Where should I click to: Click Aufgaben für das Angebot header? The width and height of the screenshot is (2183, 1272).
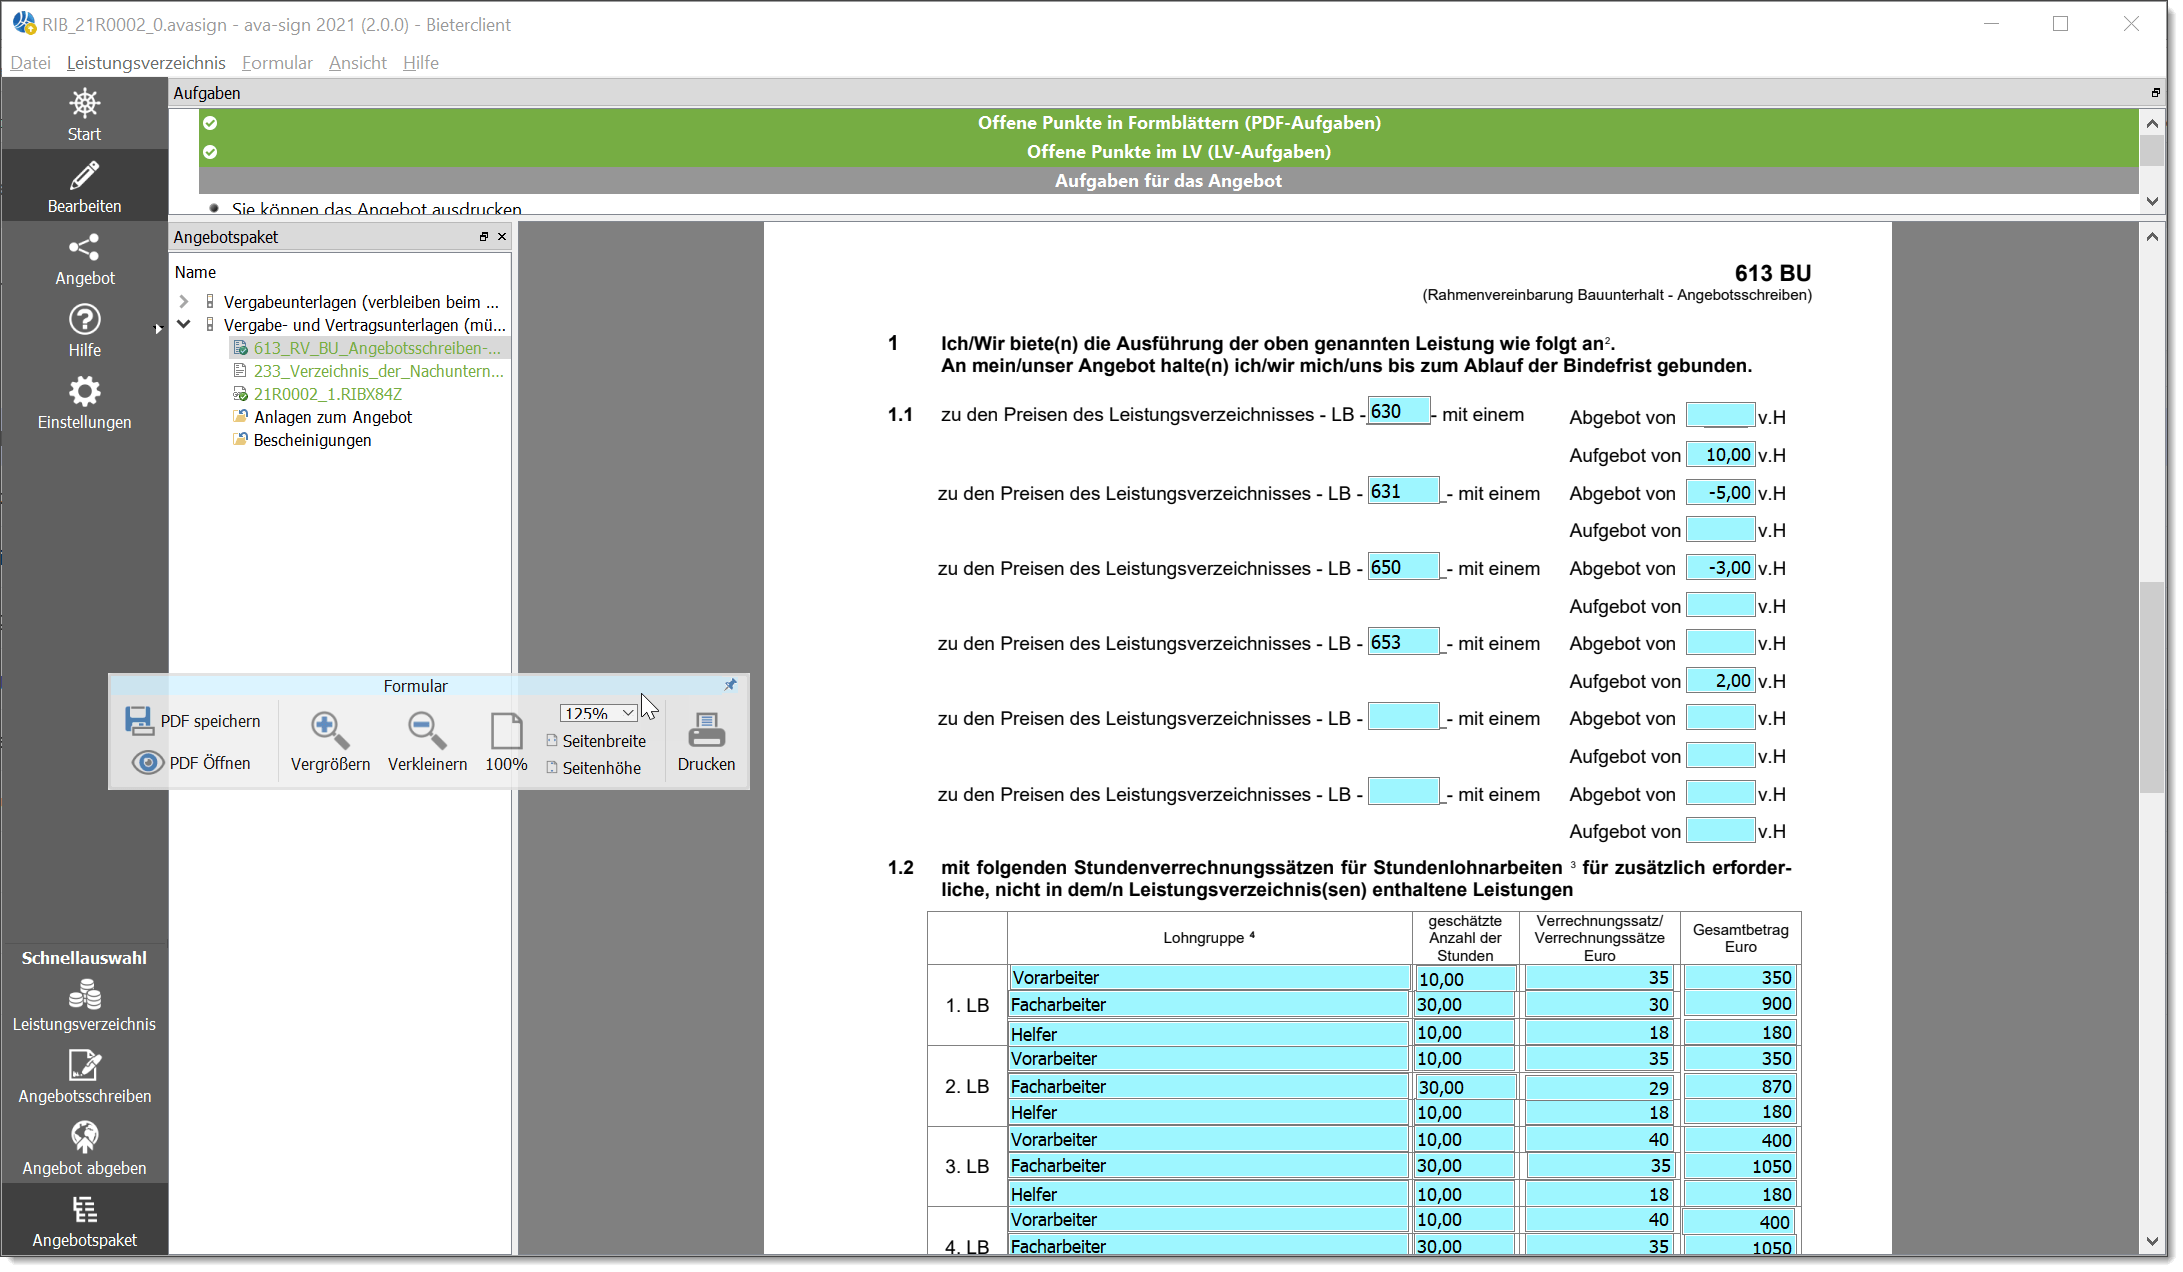[x=1168, y=181]
